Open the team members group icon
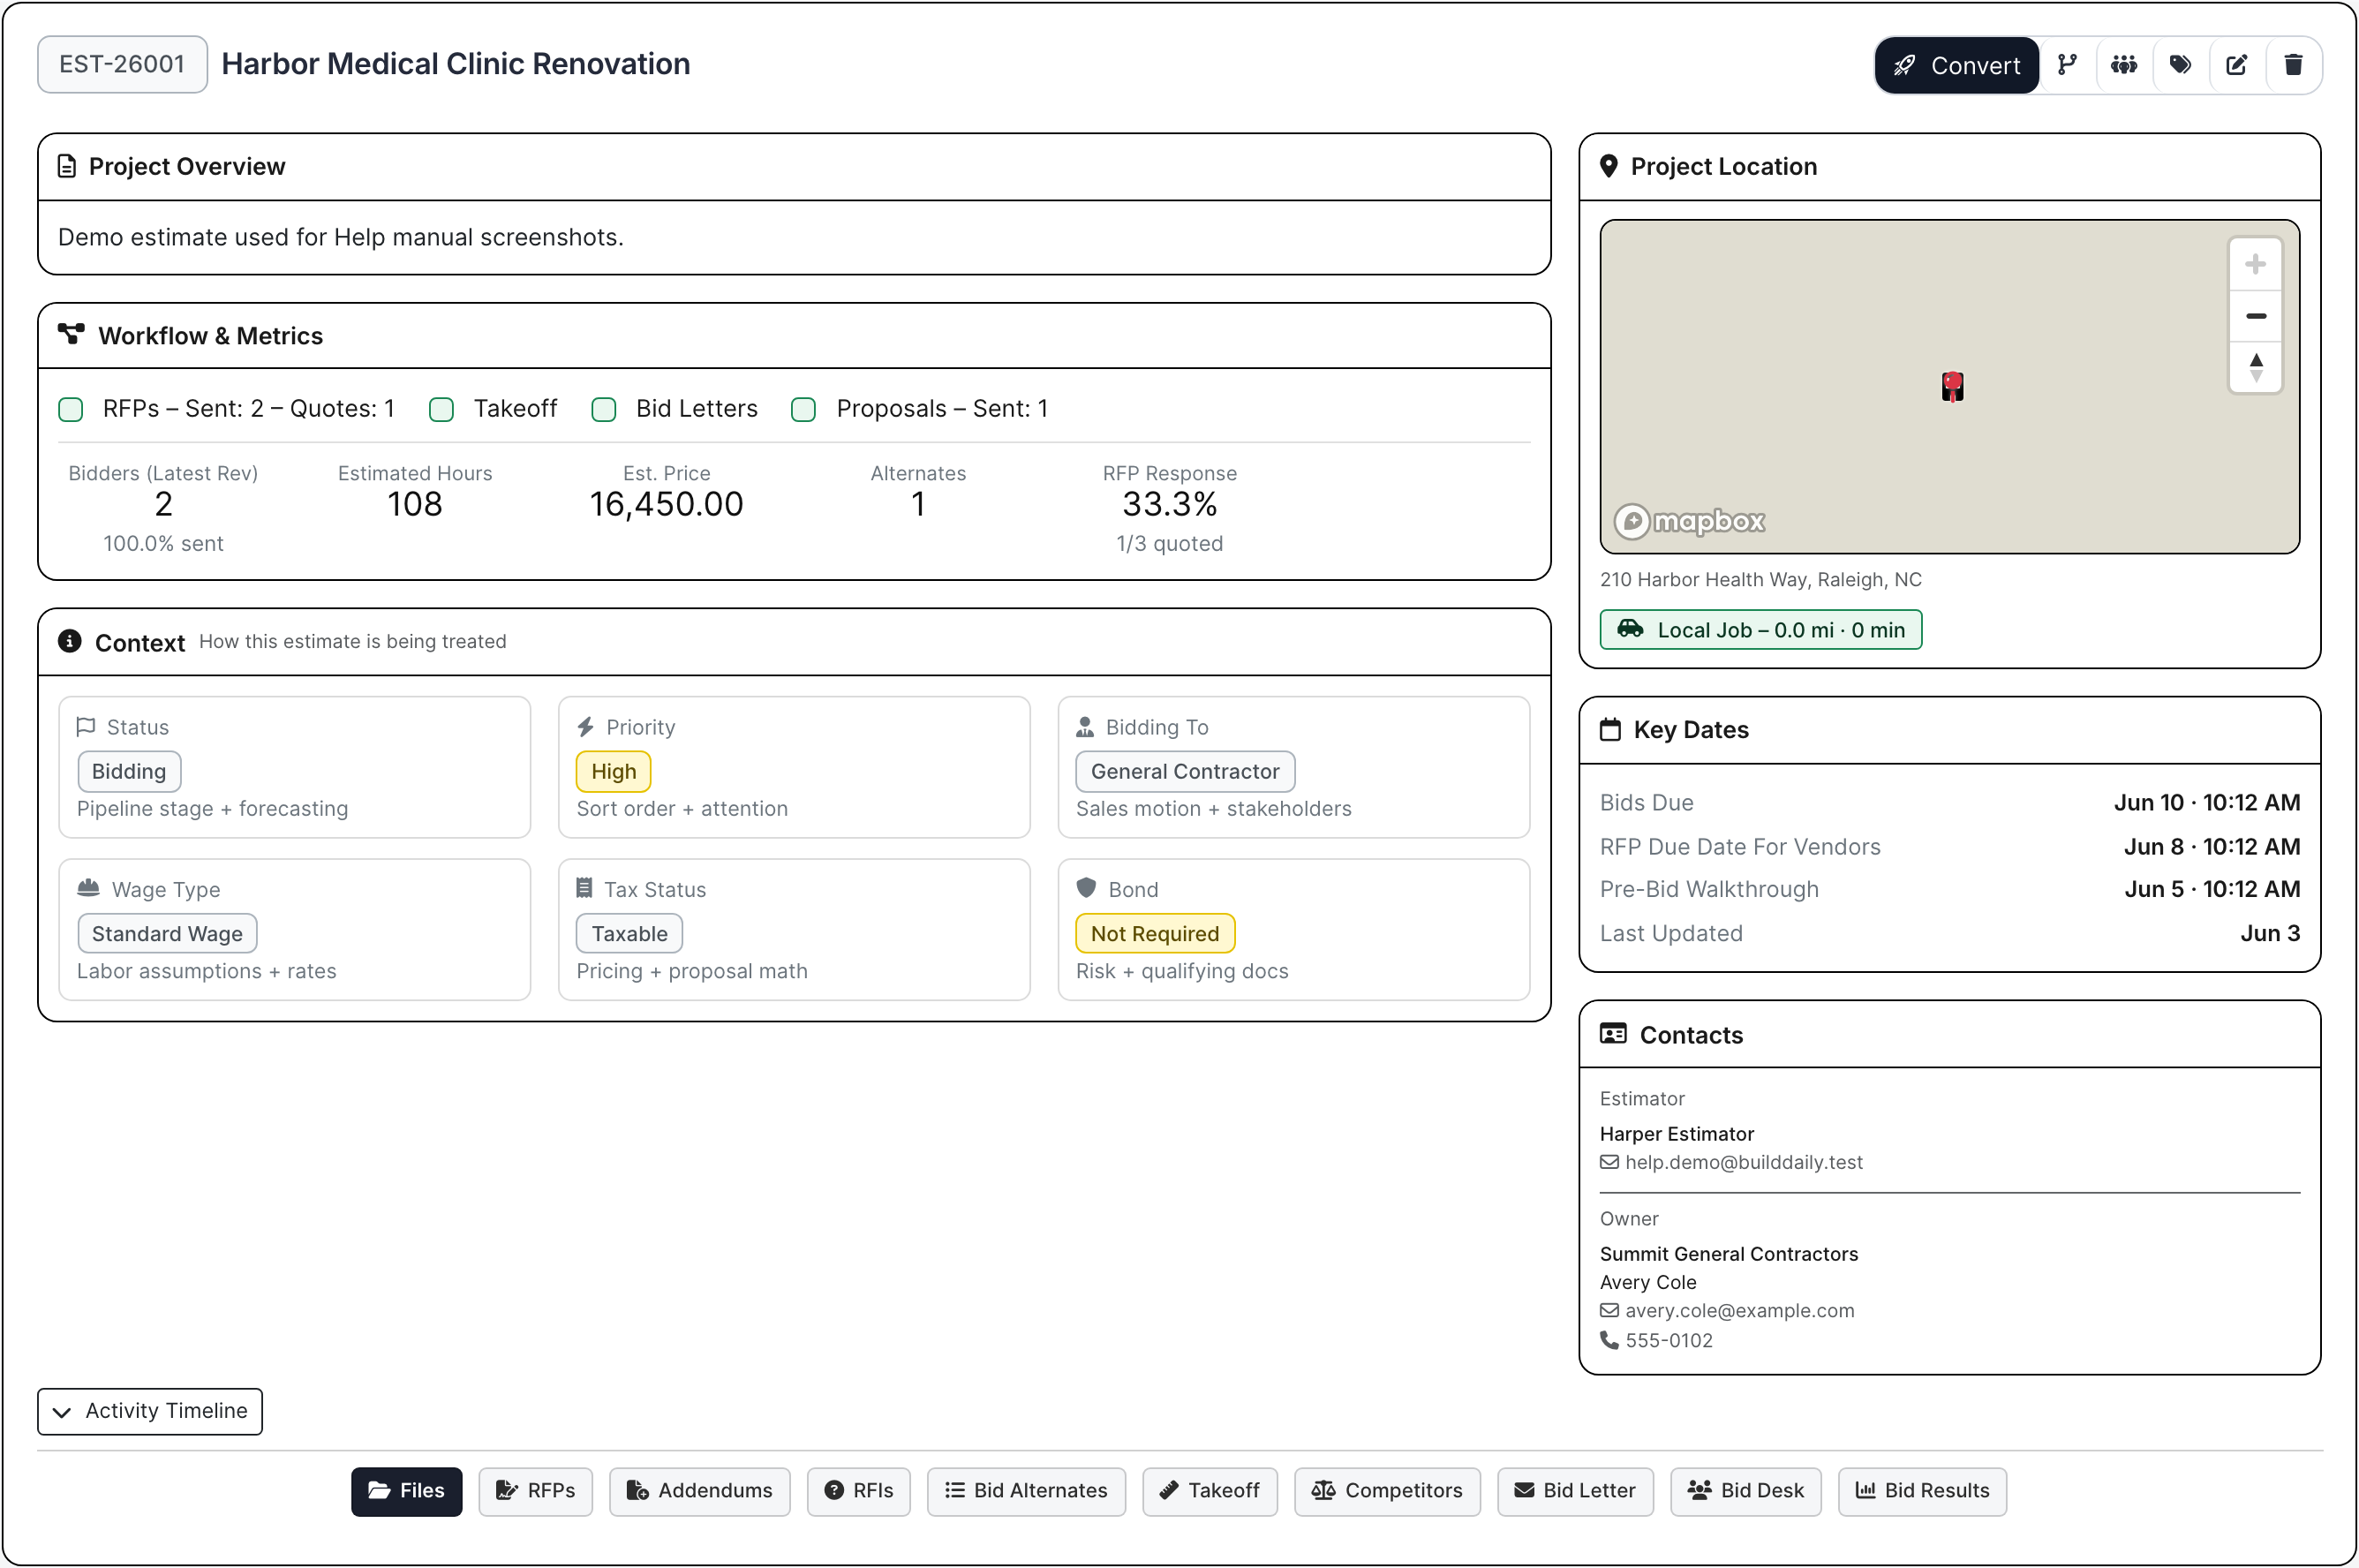This screenshot has width=2359, height=1568. coord(2123,65)
